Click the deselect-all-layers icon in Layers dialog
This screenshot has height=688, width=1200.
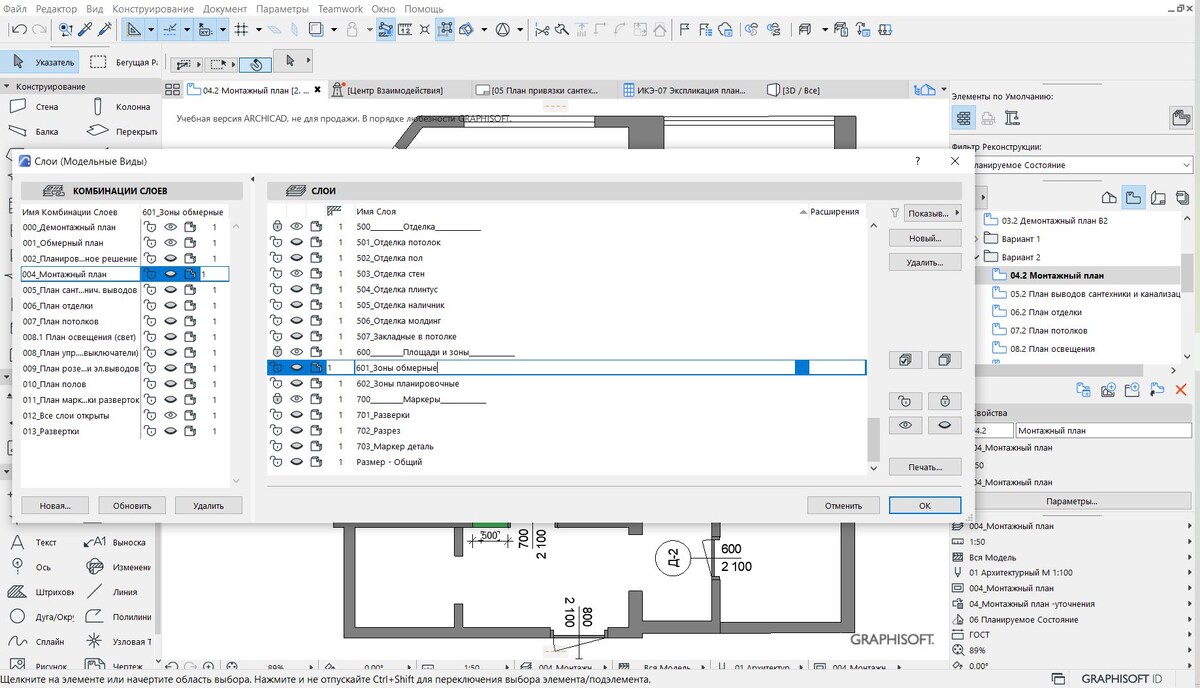point(944,360)
